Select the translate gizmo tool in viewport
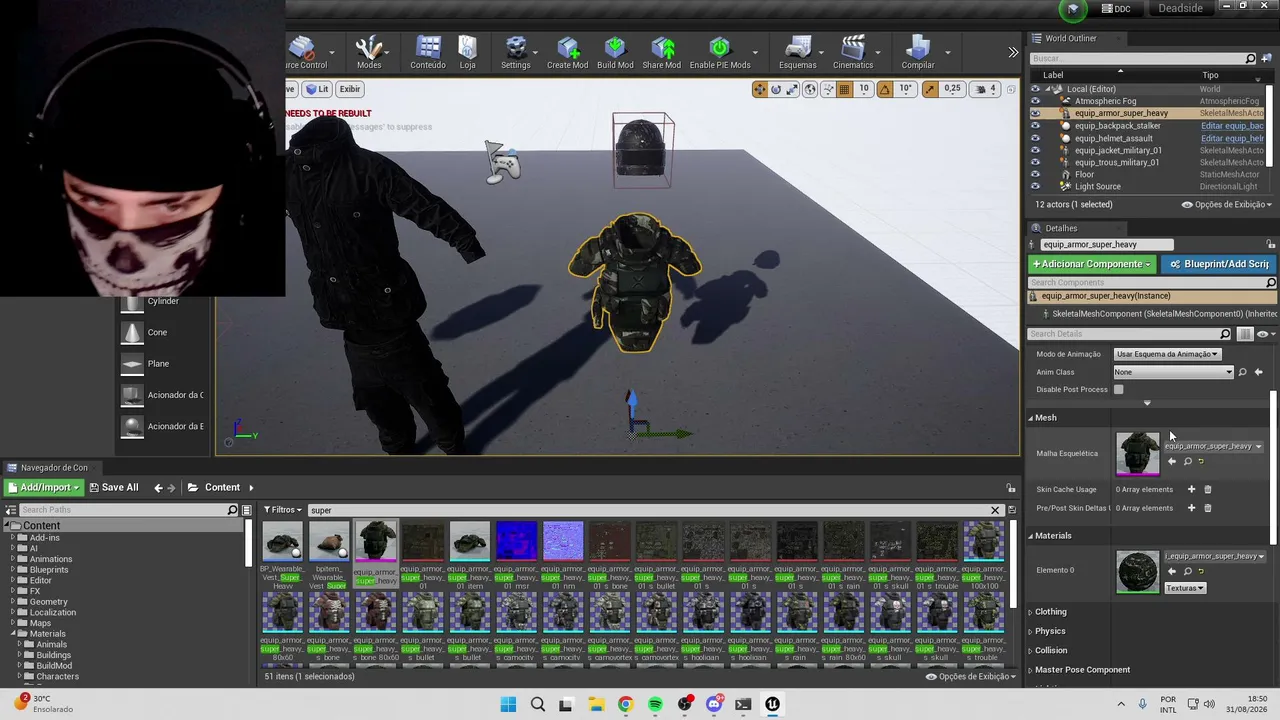This screenshot has width=1280, height=720. point(760,89)
